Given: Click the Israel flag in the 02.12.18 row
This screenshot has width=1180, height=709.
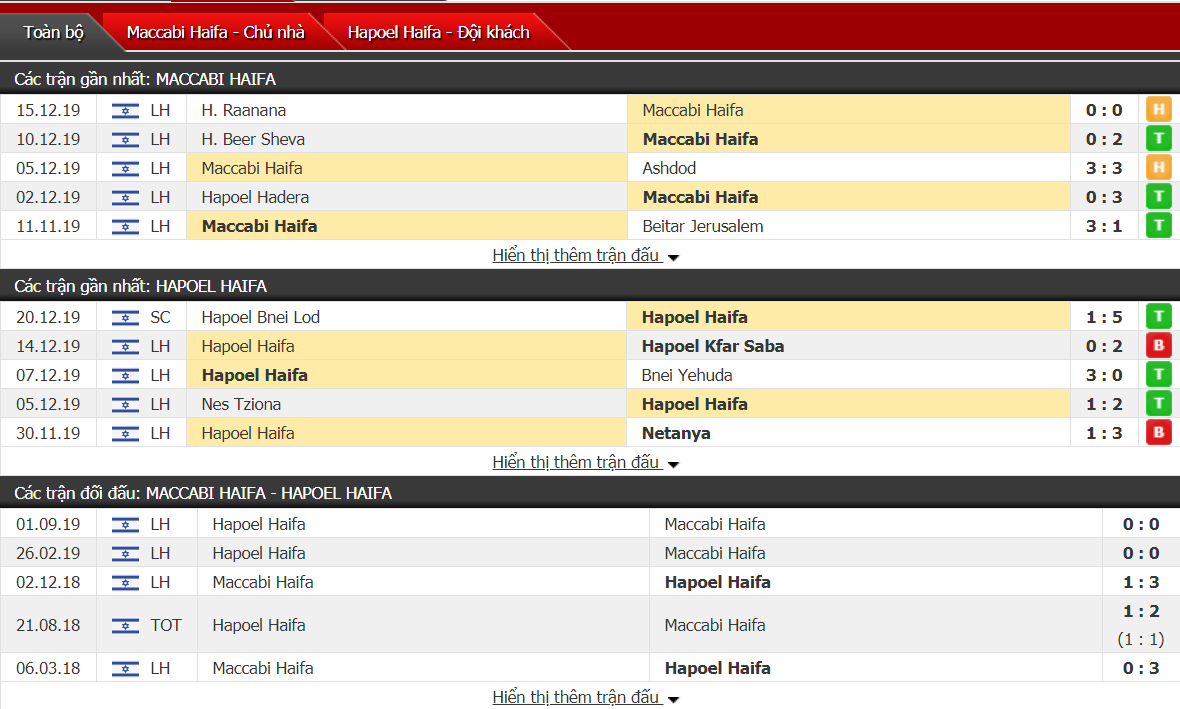Looking at the screenshot, I should click(125, 583).
